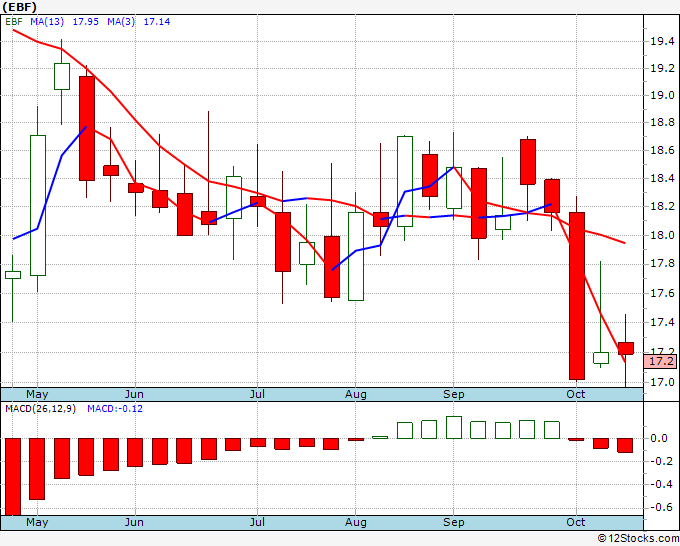Click May on the price chart axis
This screenshot has width=680, height=546.
[x=37, y=394]
